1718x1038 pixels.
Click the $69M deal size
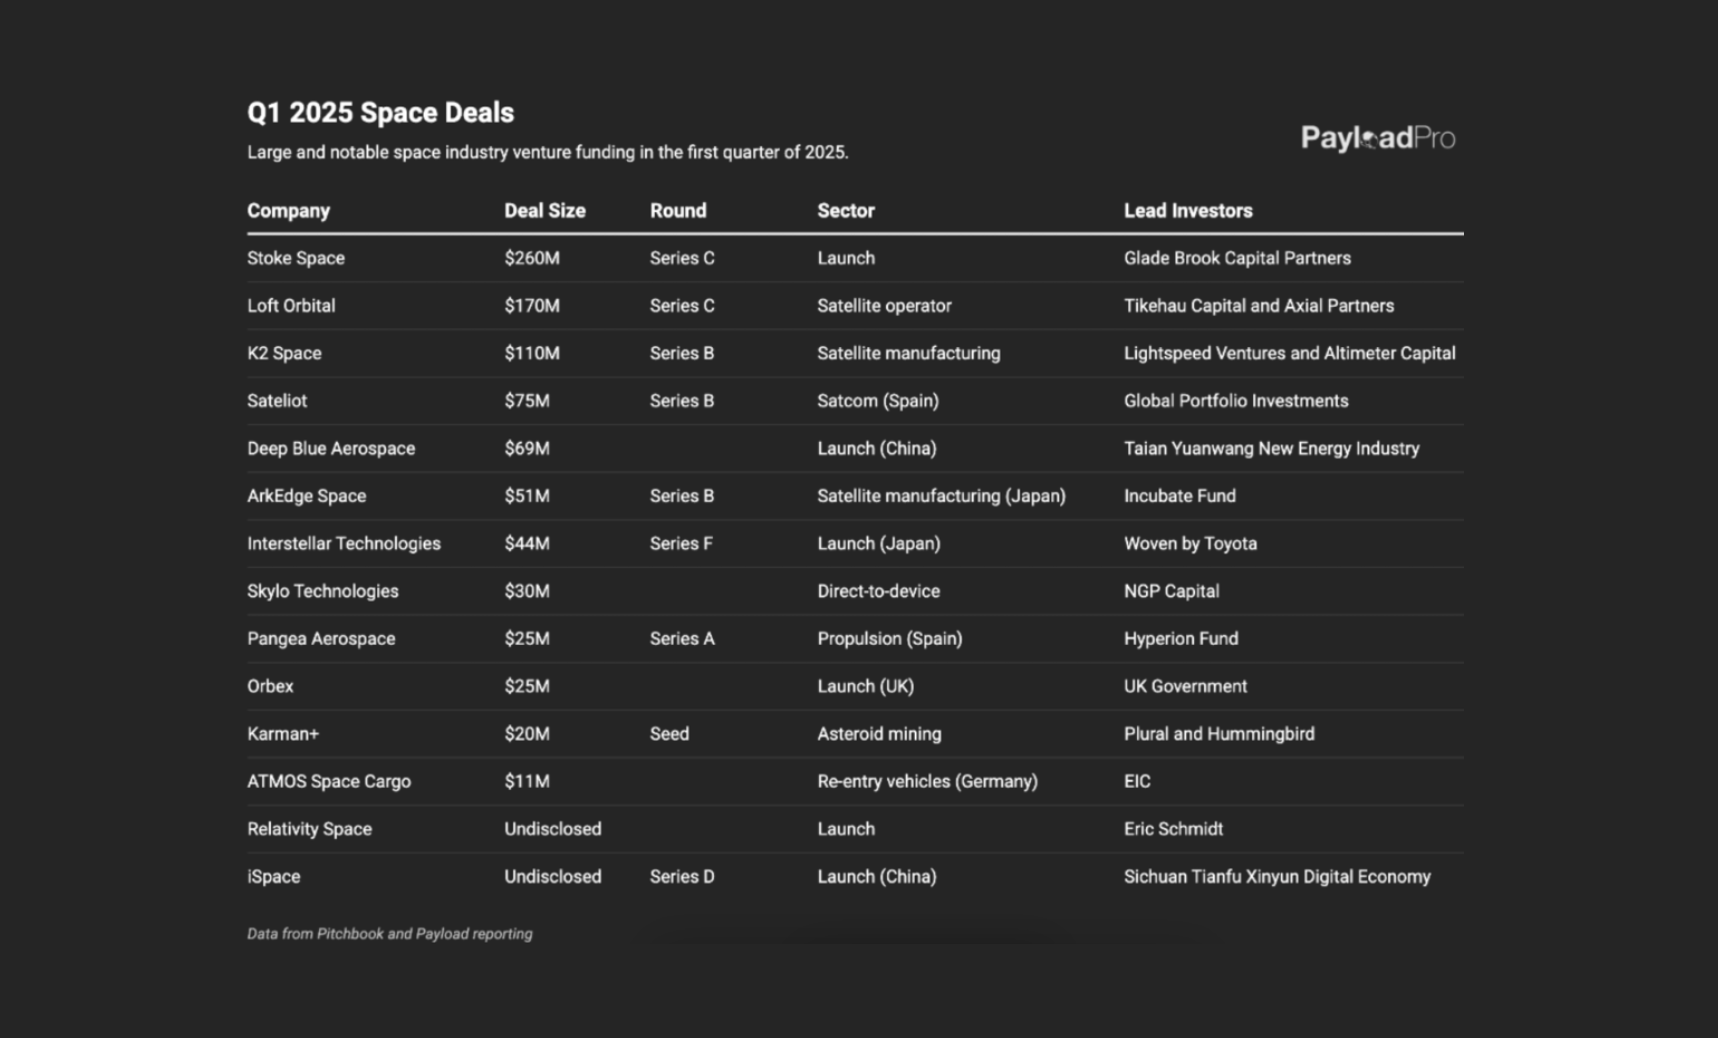pos(527,449)
